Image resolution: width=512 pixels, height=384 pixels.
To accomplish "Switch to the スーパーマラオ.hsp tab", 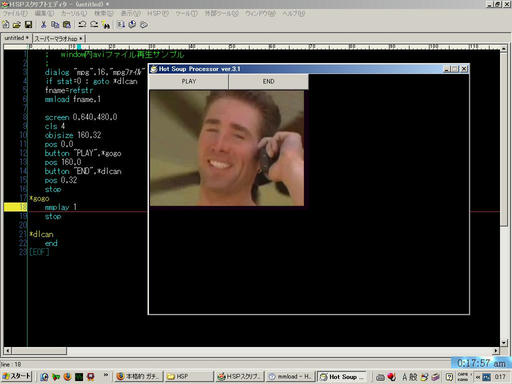I will [59, 38].
